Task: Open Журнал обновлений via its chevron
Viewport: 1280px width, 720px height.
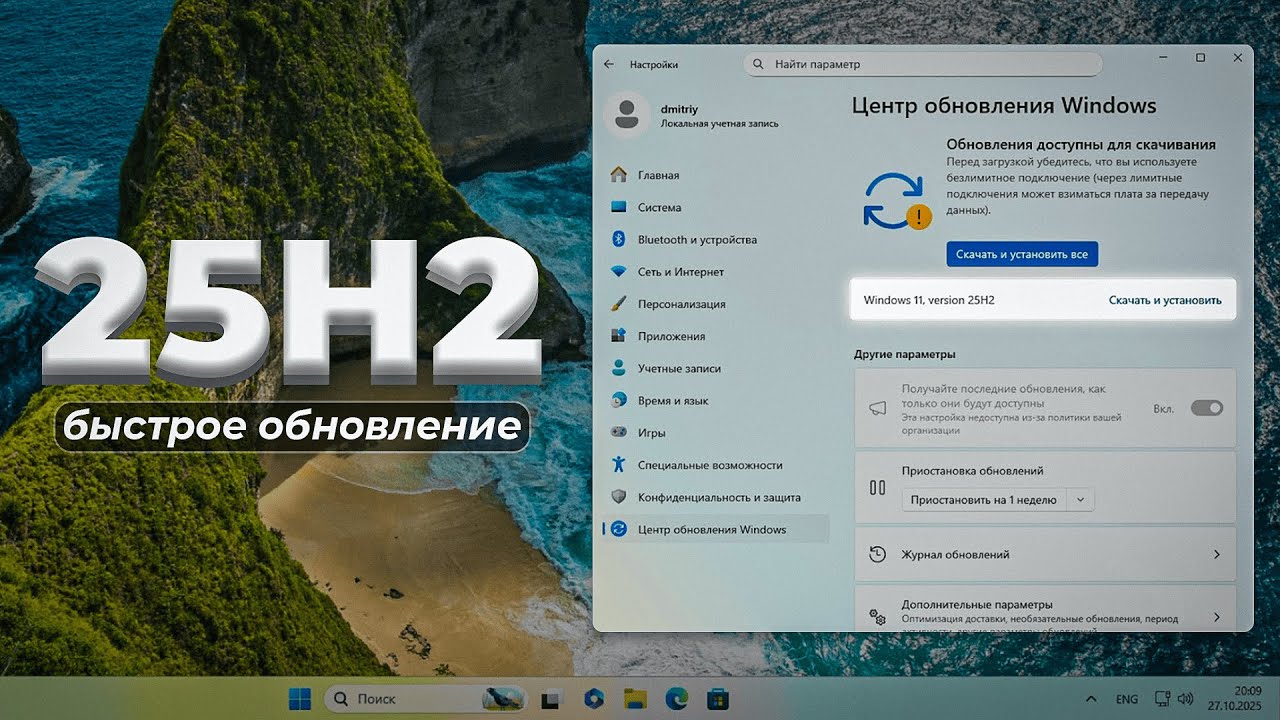Action: click(1217, 554)
